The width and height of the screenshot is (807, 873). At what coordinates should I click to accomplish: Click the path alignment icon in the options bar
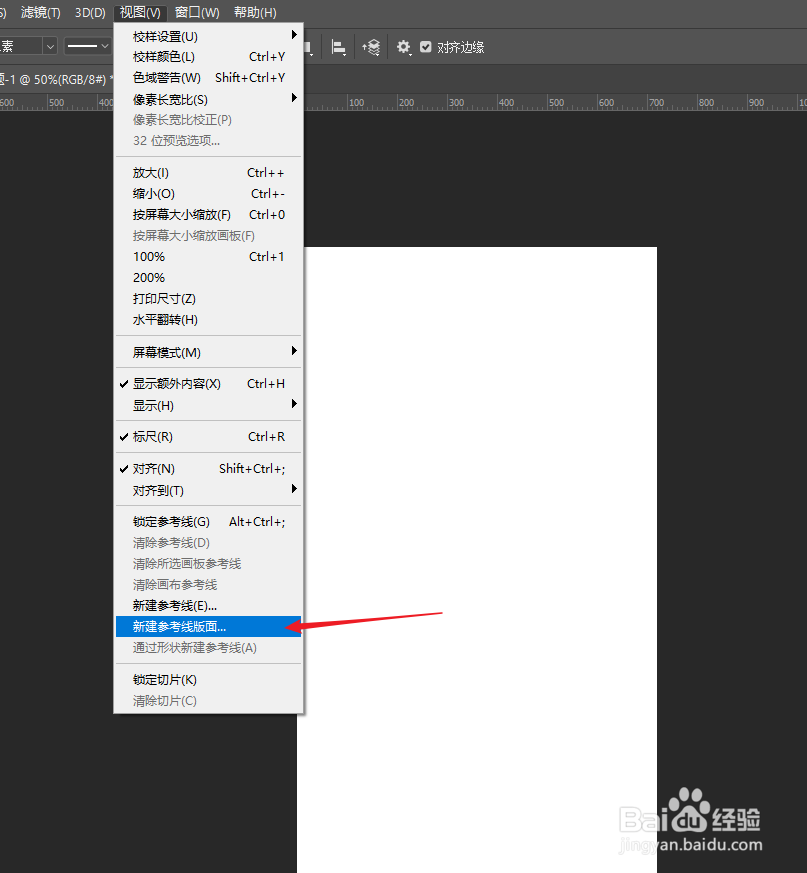coord(338,46)
